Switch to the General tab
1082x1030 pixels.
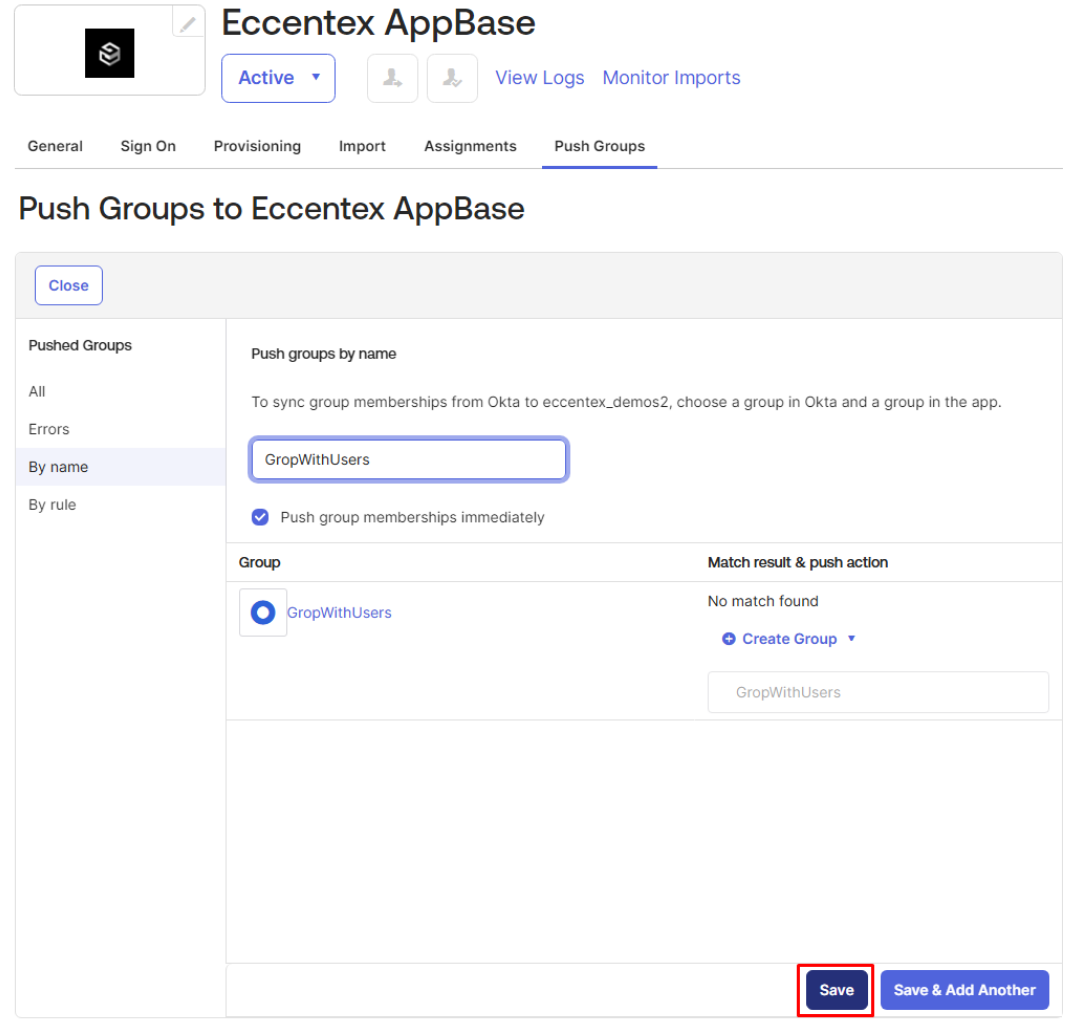click(x=55, y=146)
